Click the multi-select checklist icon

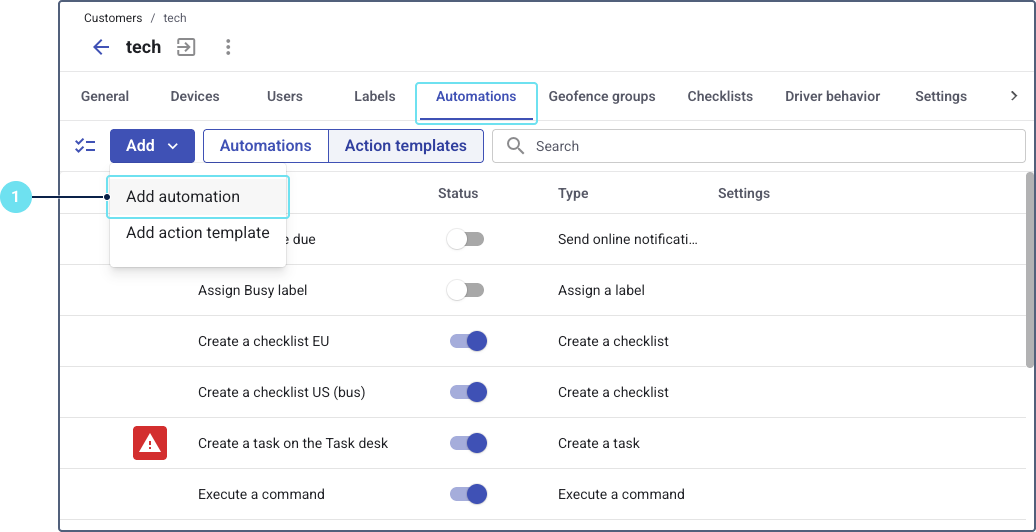[x=85, y=146]
